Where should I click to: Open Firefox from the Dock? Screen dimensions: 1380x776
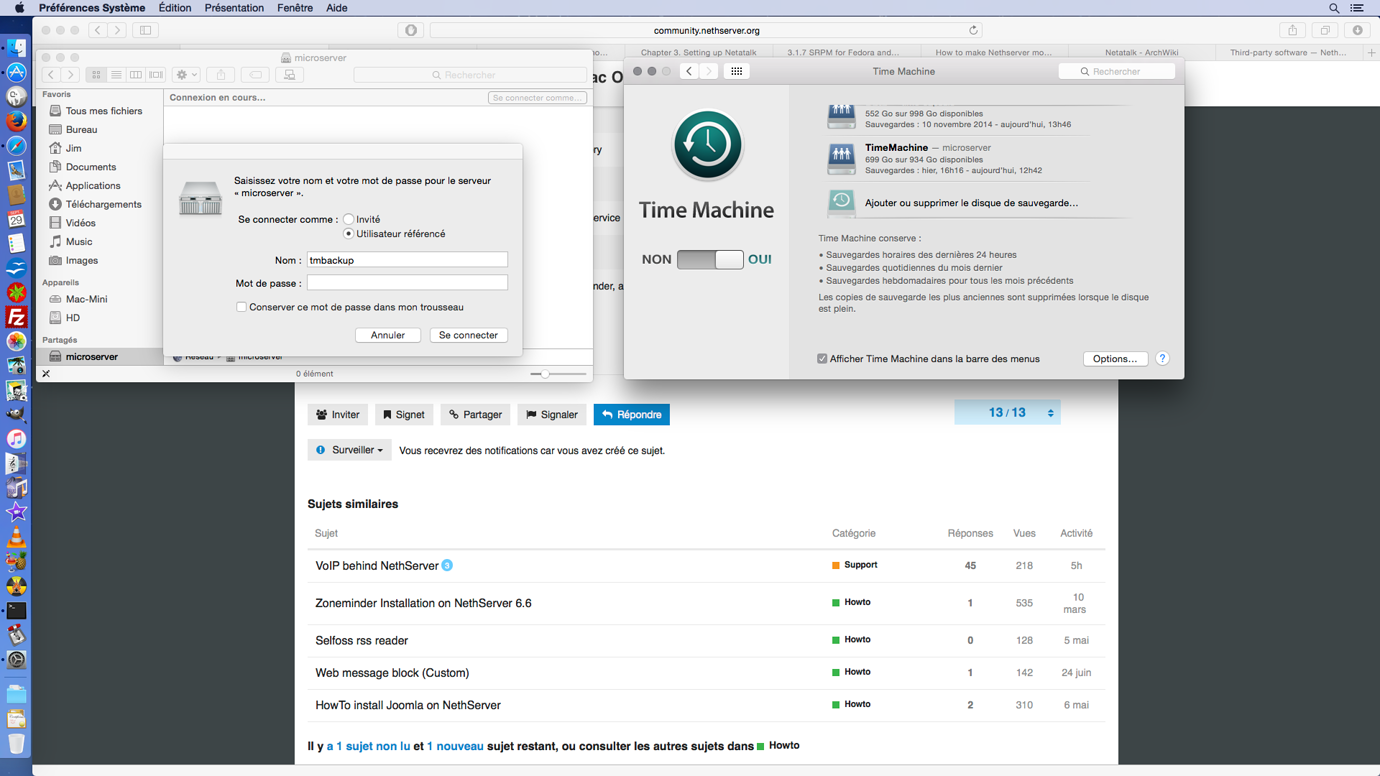point(17,121)
